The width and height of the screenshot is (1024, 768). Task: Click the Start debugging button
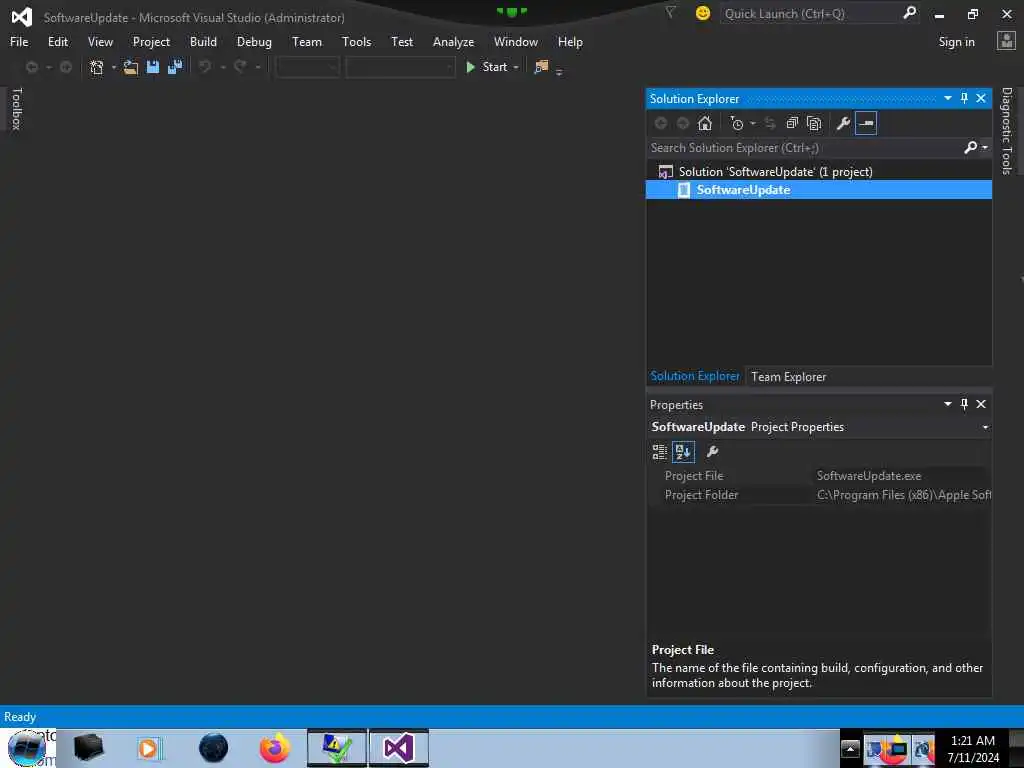[x=487, y=67]
